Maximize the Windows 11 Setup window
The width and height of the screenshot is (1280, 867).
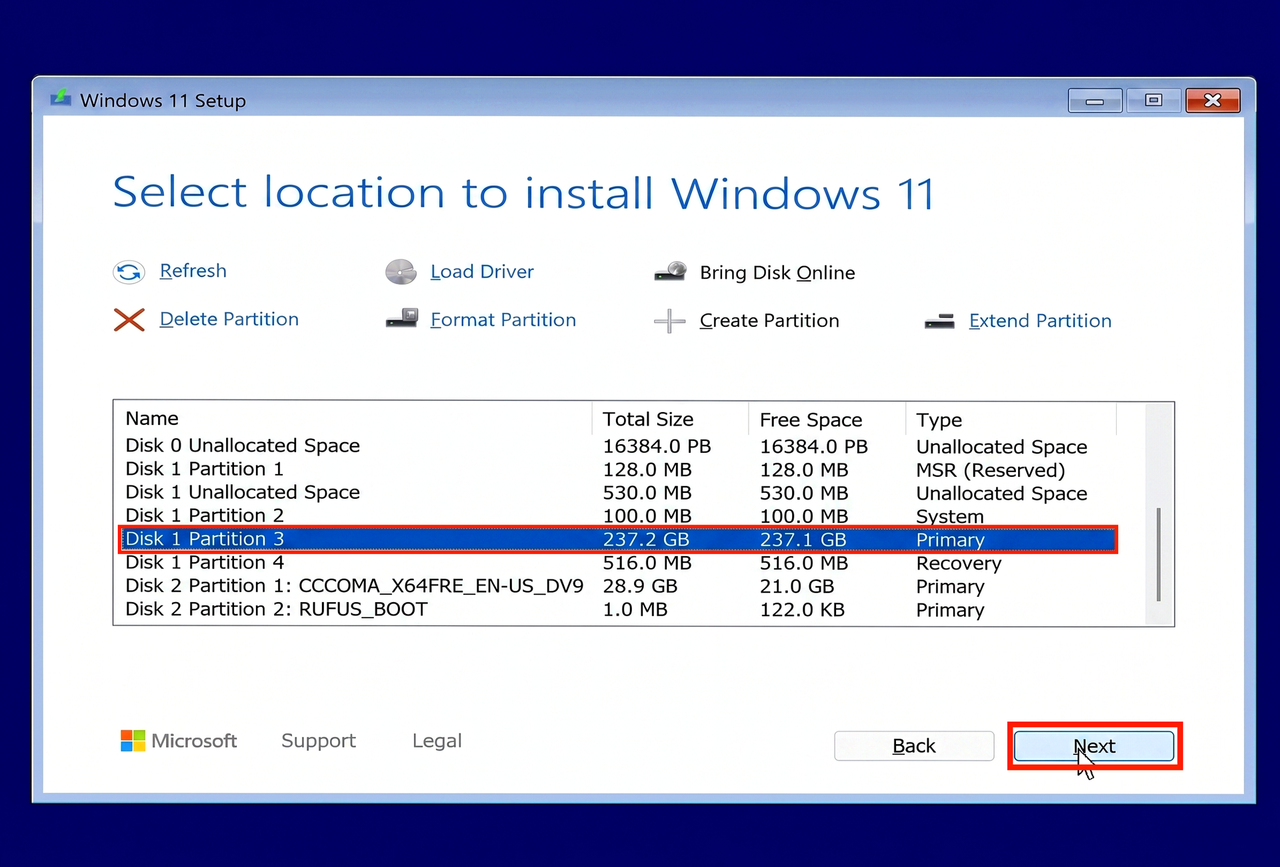click(1153, 100)
